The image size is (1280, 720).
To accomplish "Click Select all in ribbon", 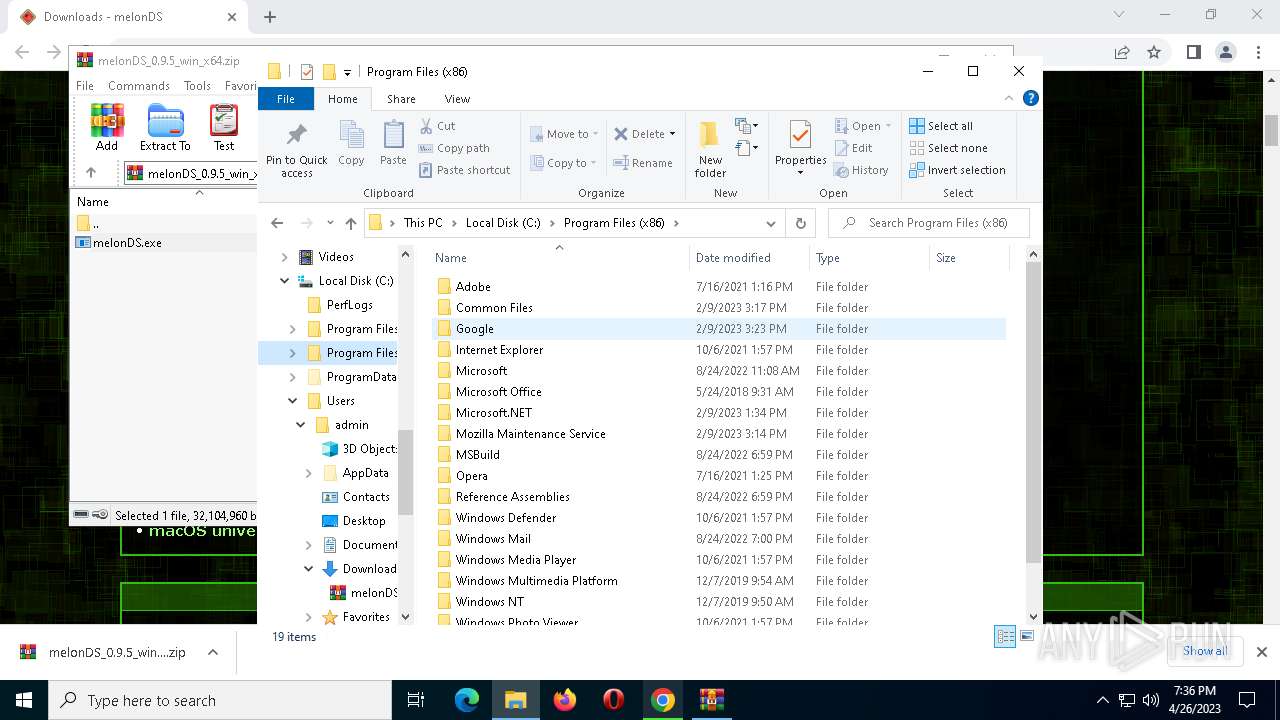I will pos(941,126).
